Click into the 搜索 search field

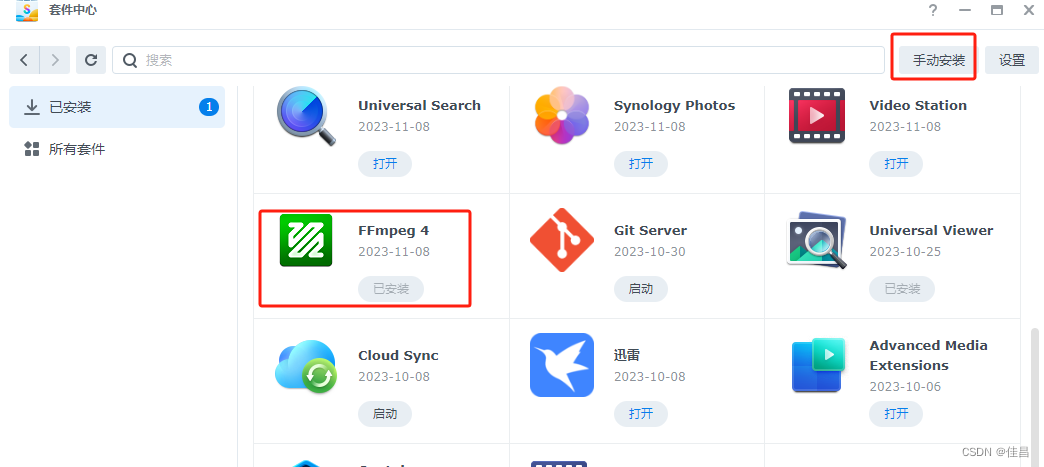point(498,60)
